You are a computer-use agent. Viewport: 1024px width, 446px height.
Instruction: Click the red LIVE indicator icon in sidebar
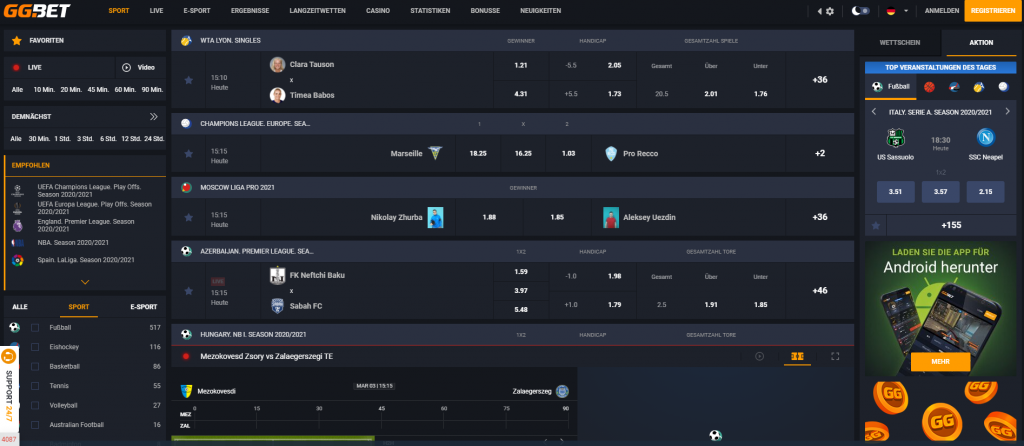pyautogui.click(x=16, y=67)
